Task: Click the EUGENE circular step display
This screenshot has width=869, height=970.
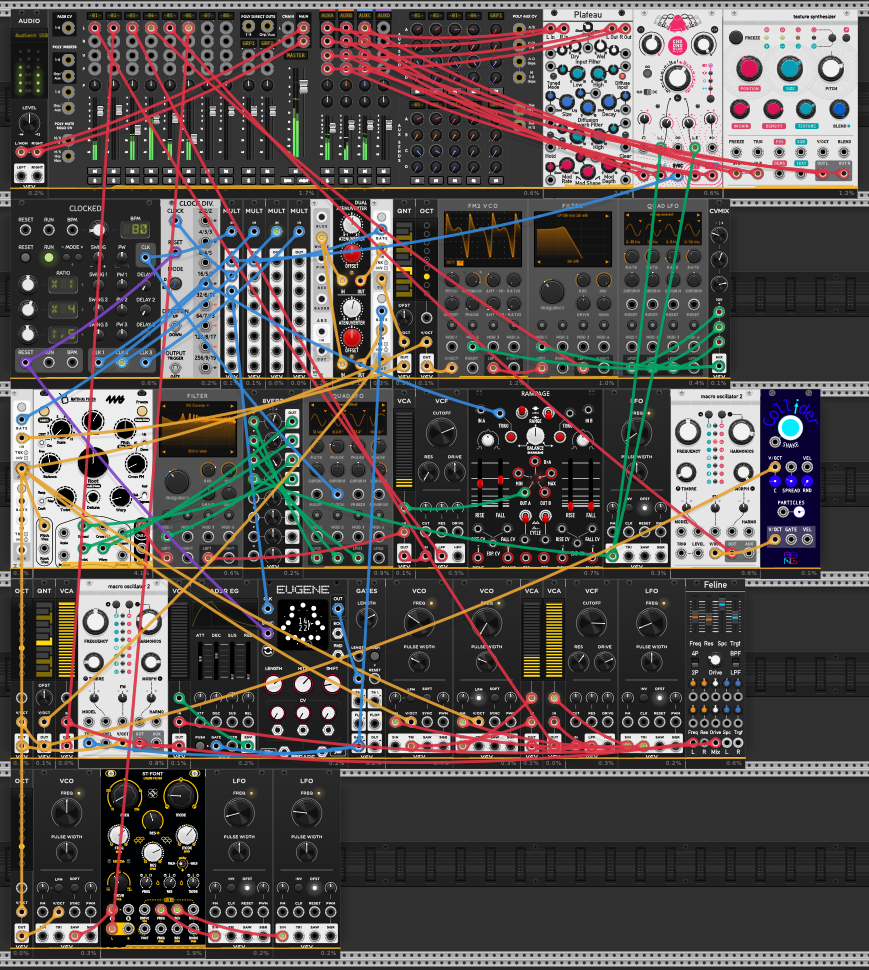Action: [302, 623]
